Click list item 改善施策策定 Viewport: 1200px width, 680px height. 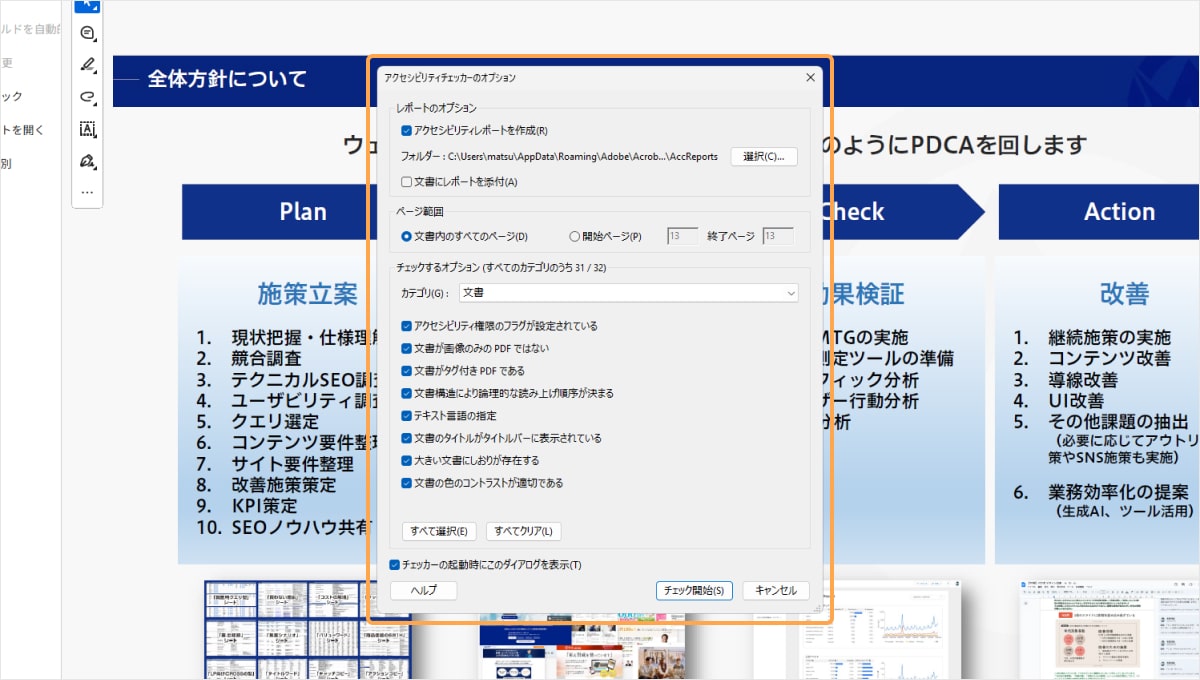tap(283, 485)
